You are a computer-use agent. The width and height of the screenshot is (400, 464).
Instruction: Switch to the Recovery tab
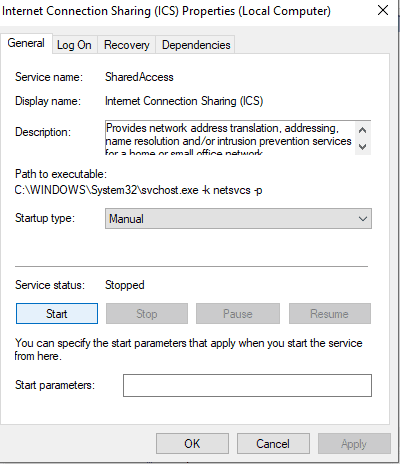pyautogui.click(x=126, y=45)
